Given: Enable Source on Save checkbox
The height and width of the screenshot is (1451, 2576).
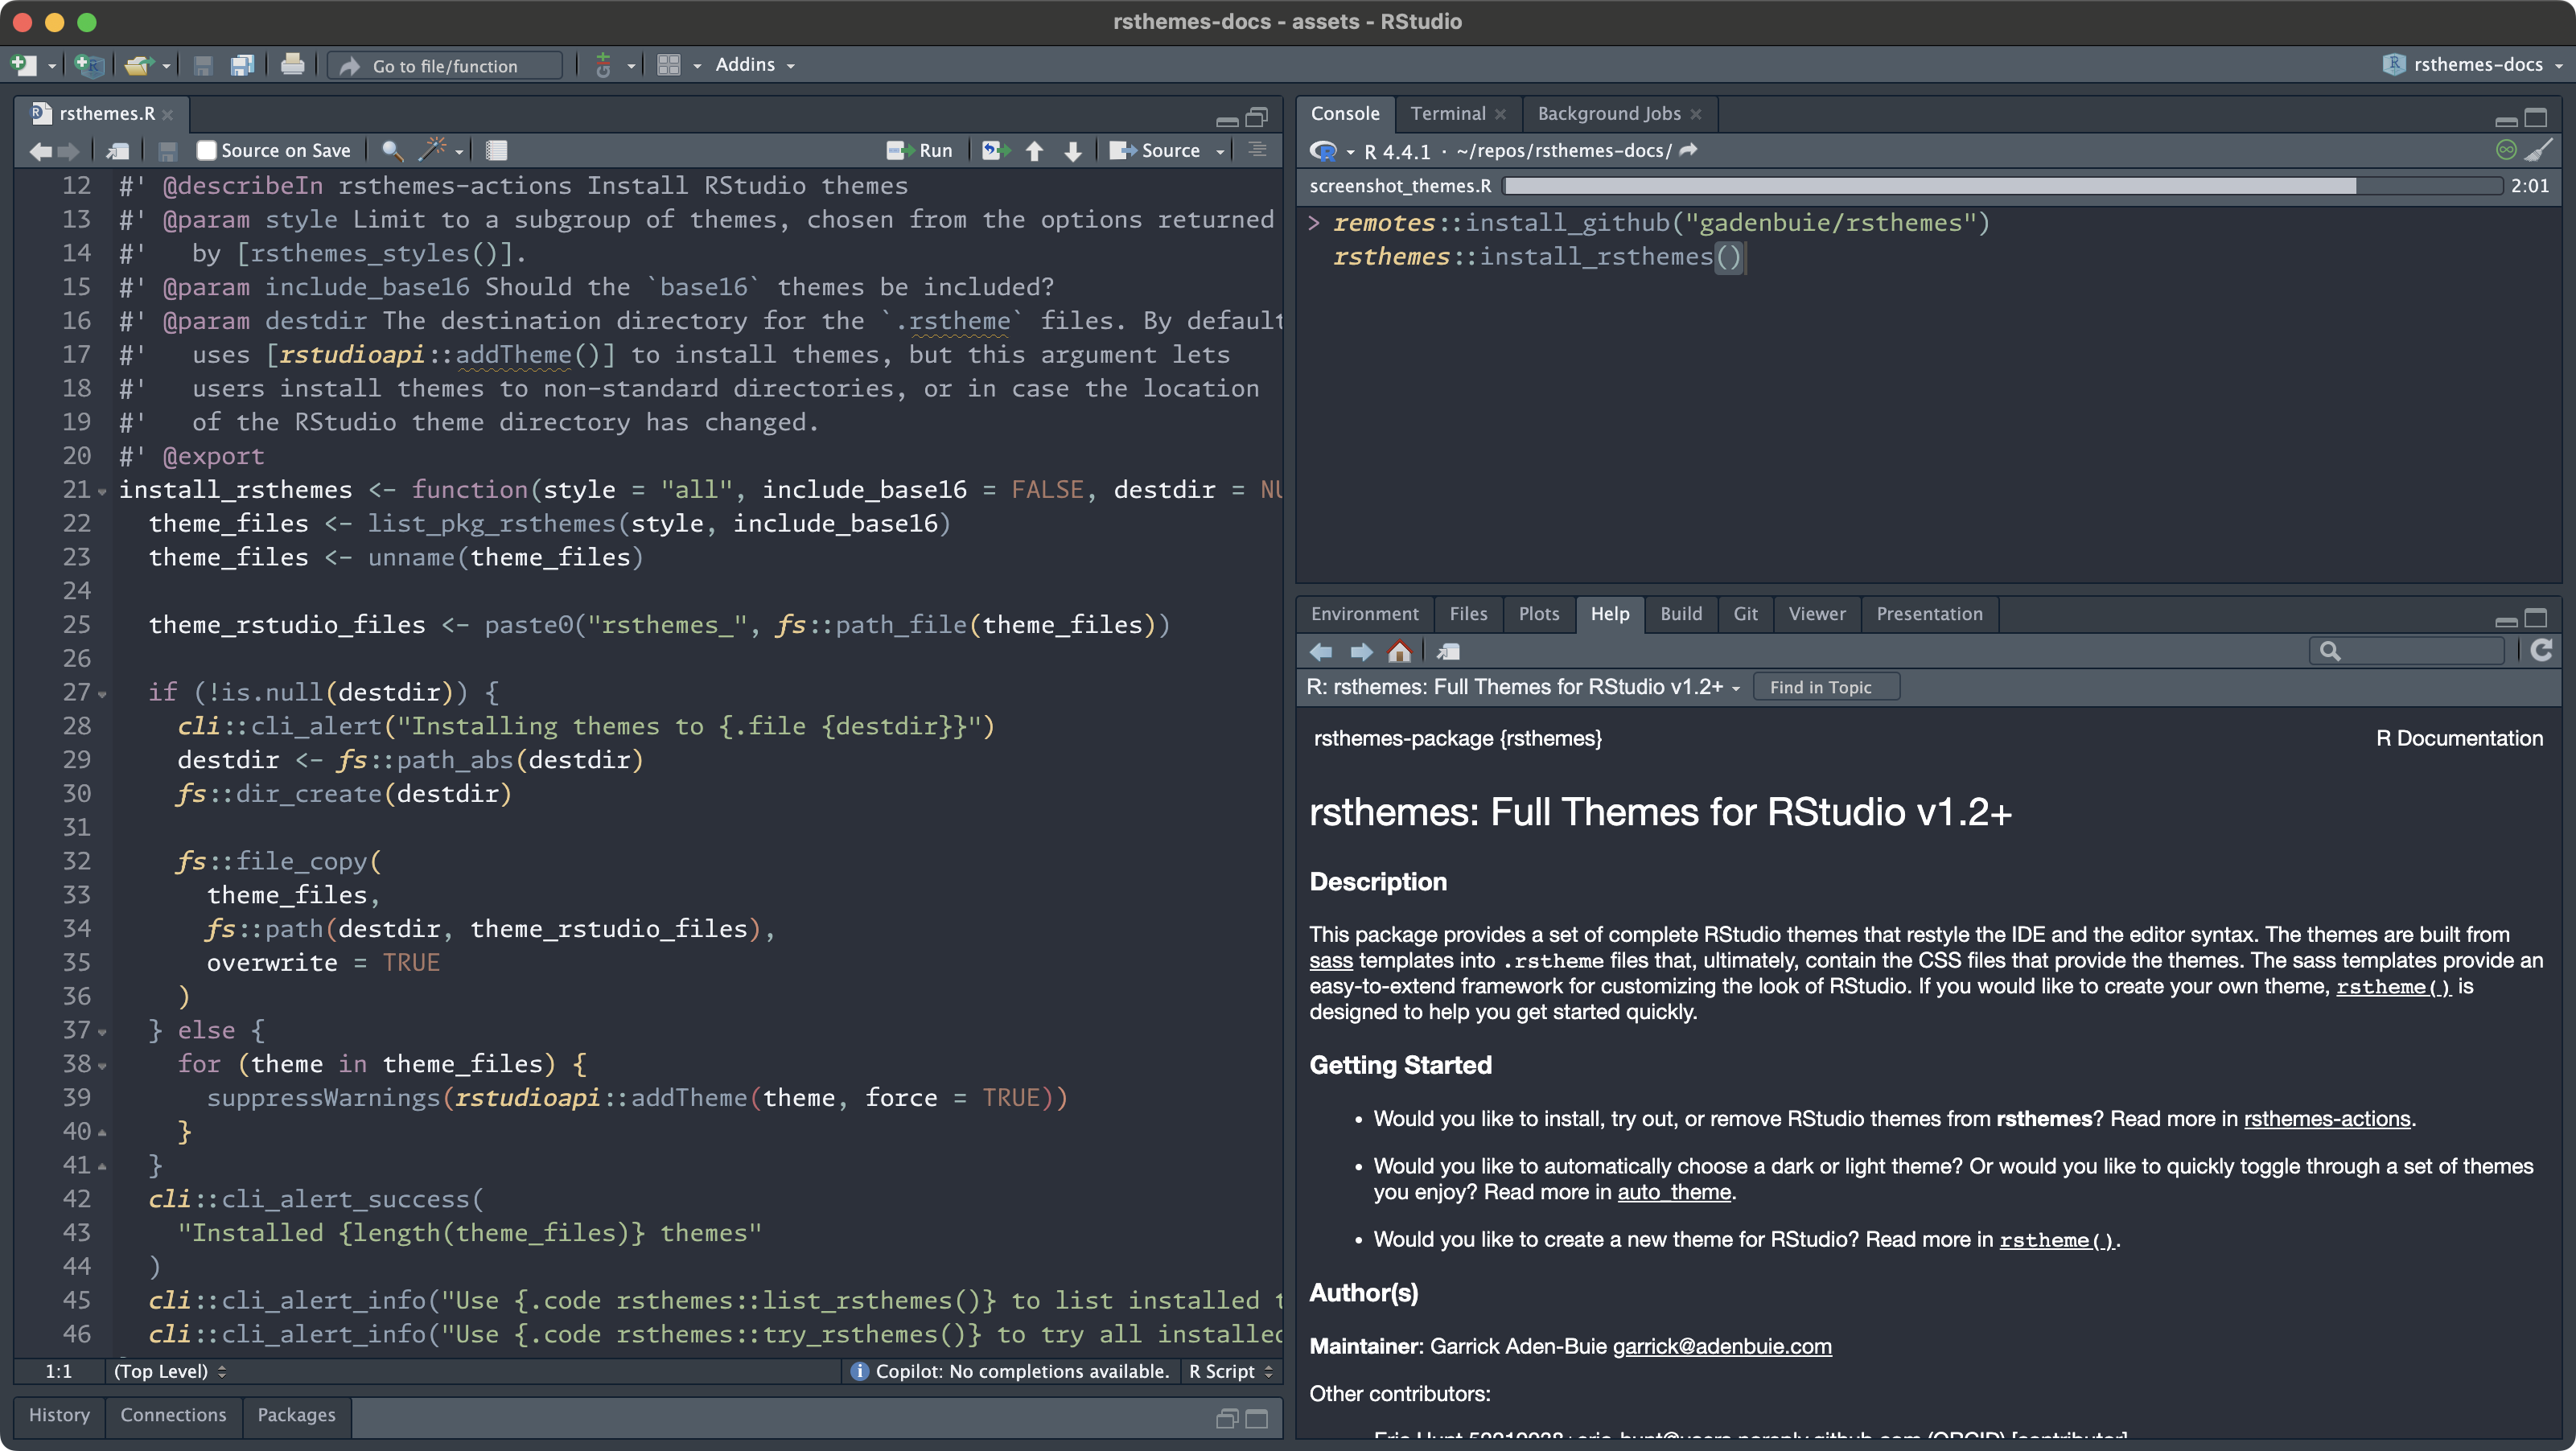Looking at the screenshot, I should (207, 150).
